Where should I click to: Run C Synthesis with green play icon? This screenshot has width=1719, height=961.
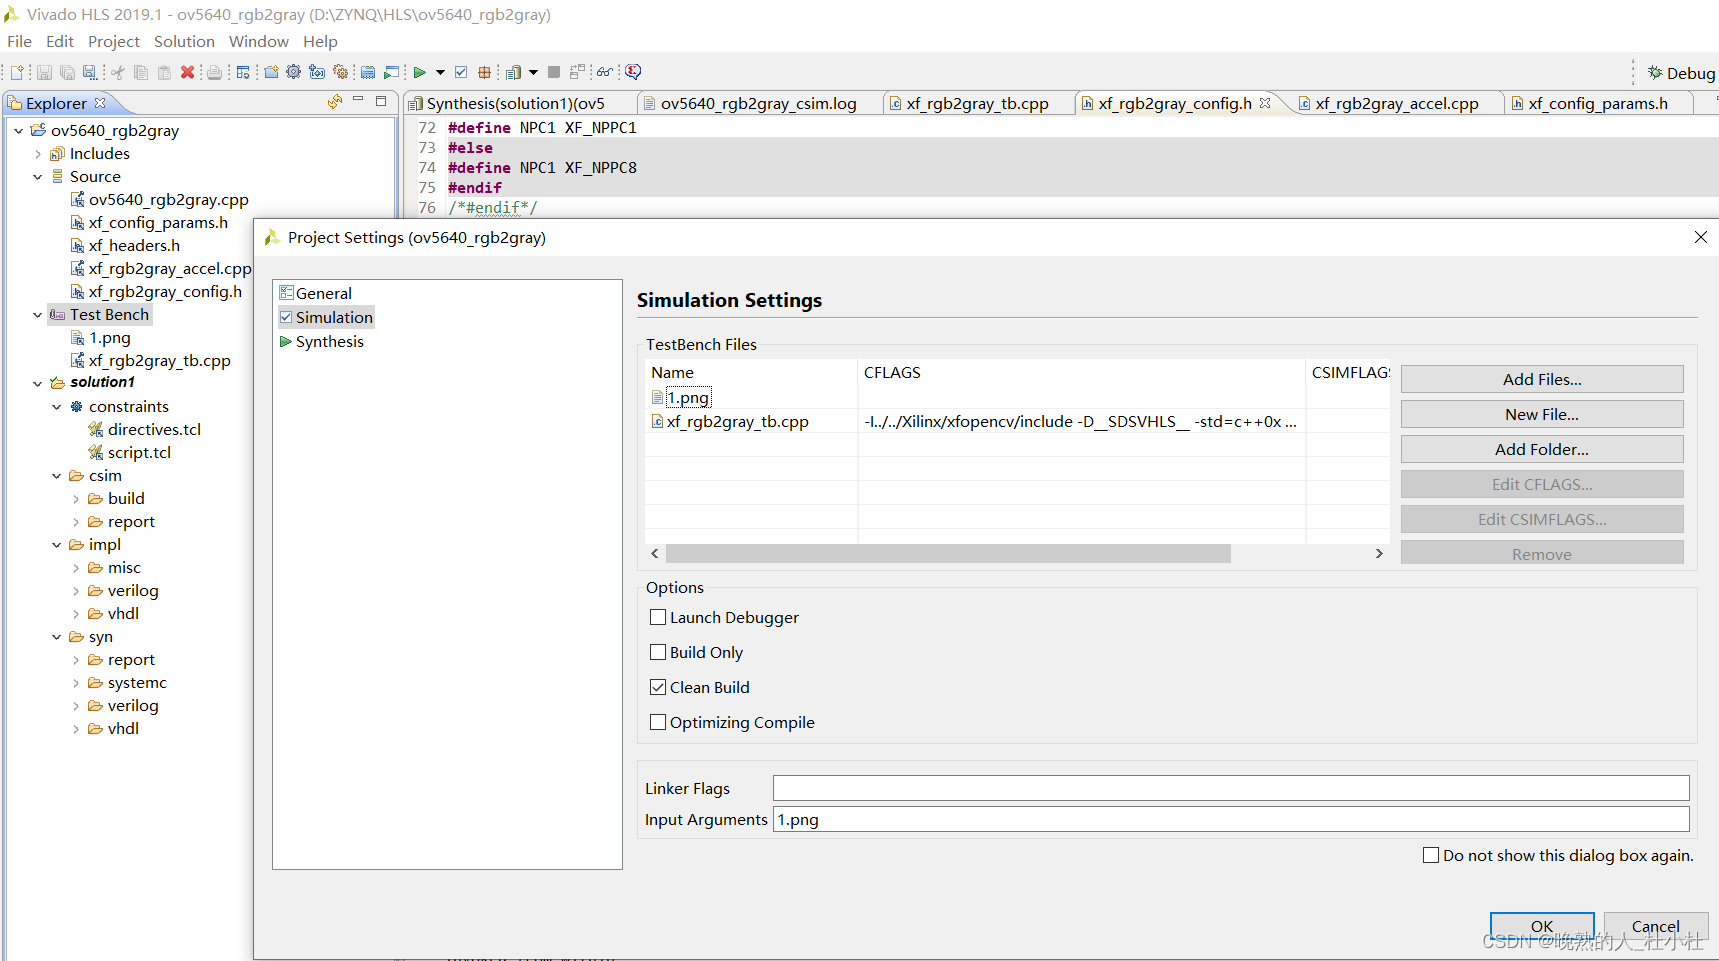[420, 72]
